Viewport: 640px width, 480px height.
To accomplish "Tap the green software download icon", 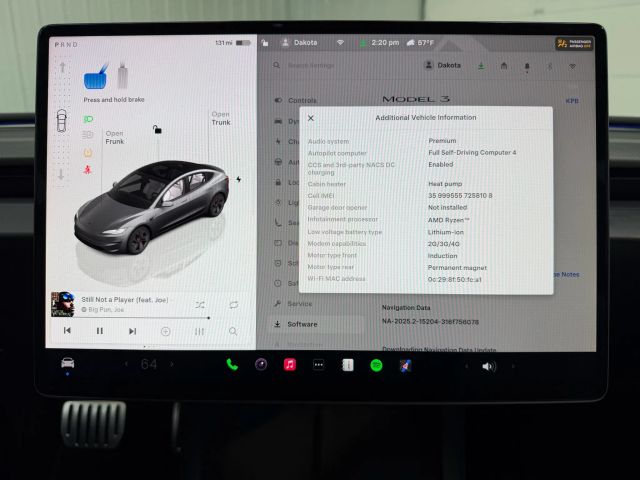I will pyautogui.click(x=481, y=65).
